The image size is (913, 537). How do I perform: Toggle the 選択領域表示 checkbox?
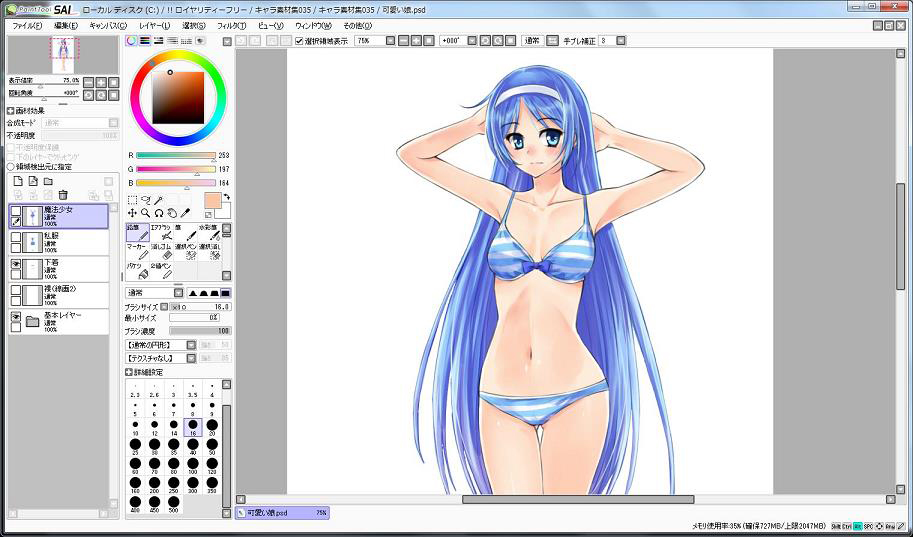tap(300, 41)
